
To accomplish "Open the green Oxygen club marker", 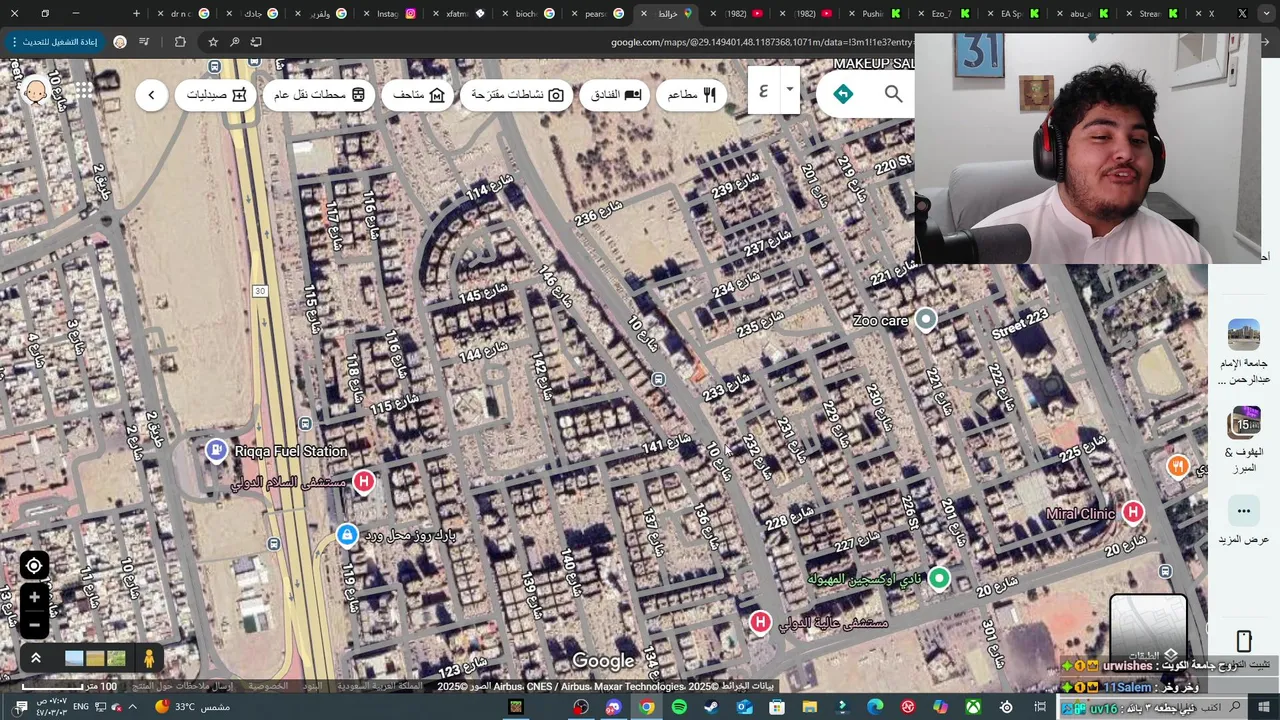I will click(x=939, y=578).
